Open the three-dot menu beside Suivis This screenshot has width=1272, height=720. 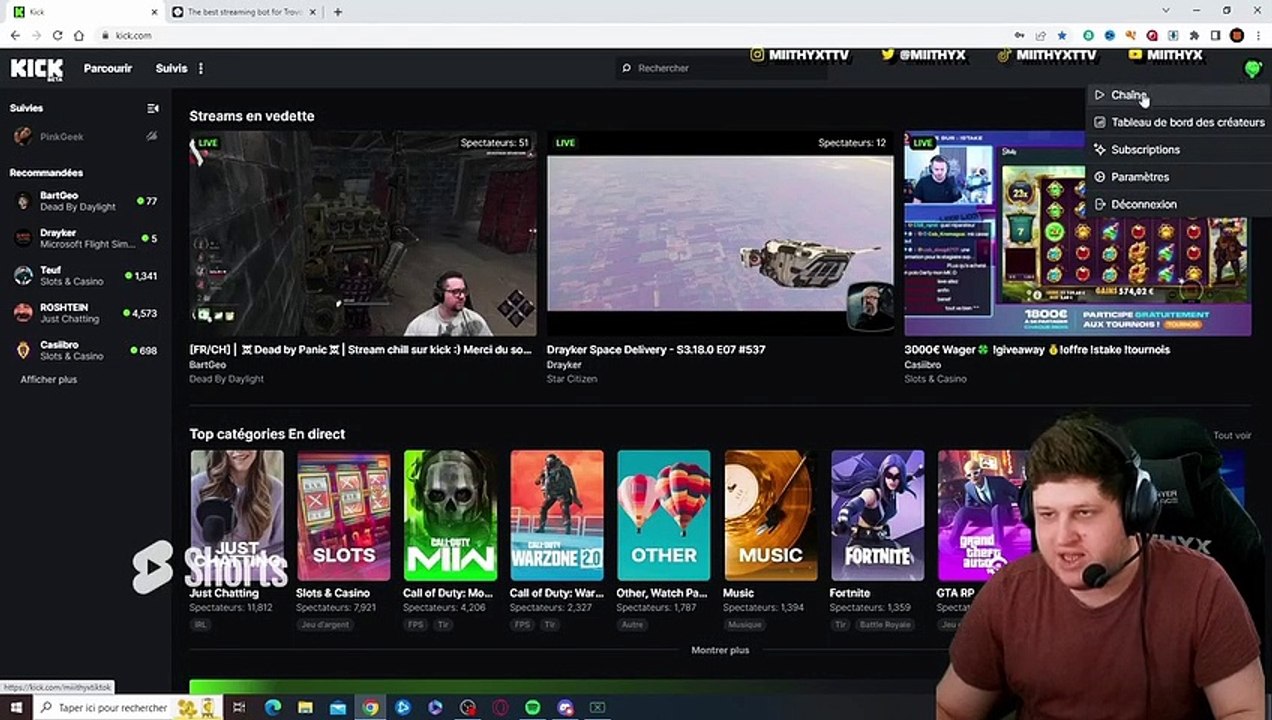tap(201, 68)
